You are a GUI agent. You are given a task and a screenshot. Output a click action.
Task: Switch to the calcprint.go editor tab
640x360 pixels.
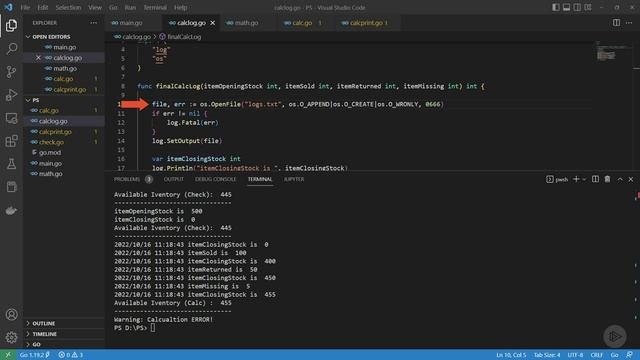(367, 23)
